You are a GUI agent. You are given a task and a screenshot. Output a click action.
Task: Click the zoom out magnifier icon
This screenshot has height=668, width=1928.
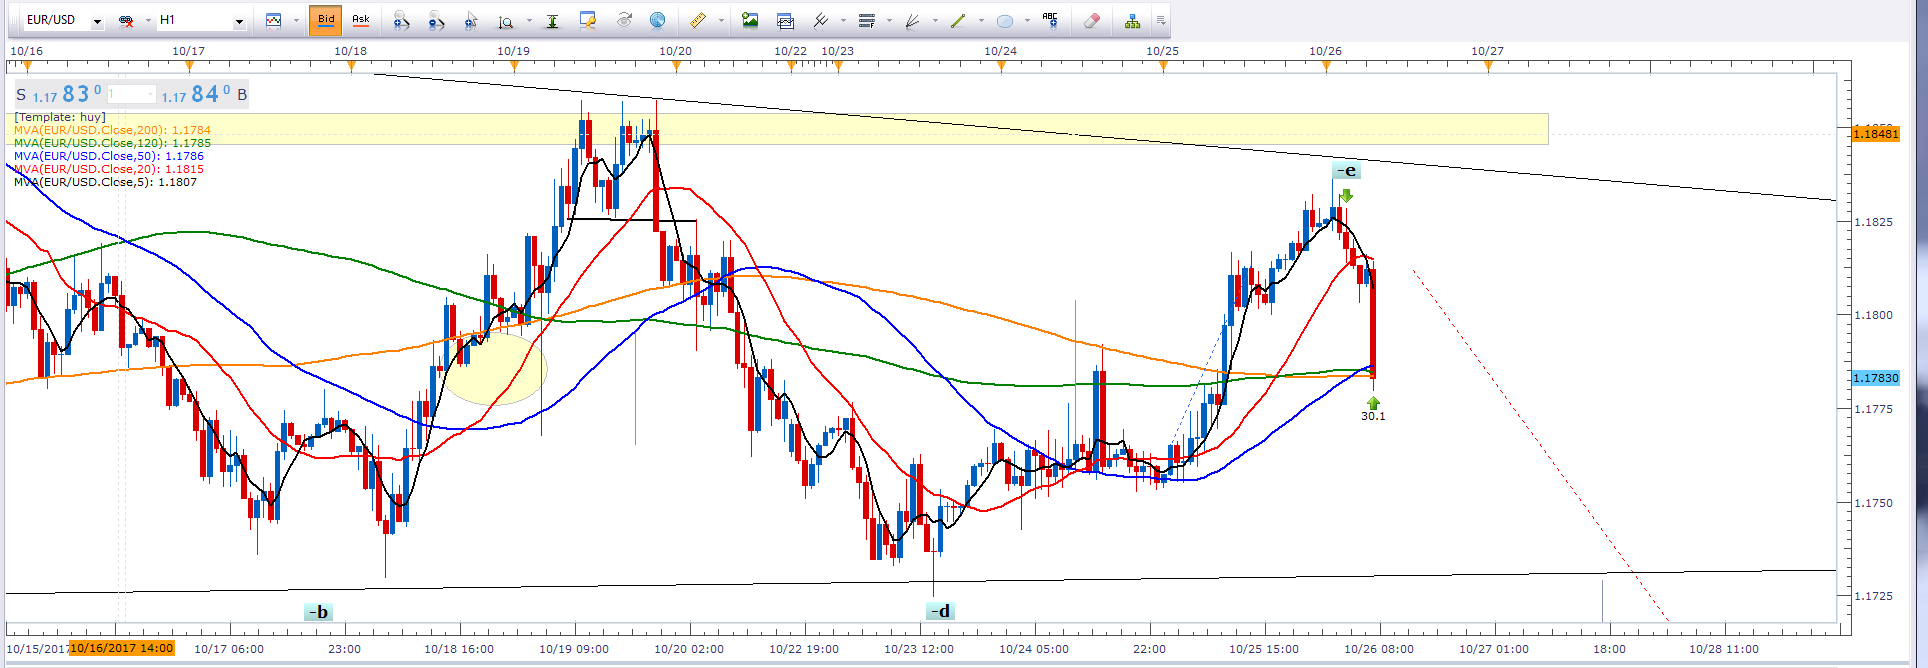[x=436, y=20]
